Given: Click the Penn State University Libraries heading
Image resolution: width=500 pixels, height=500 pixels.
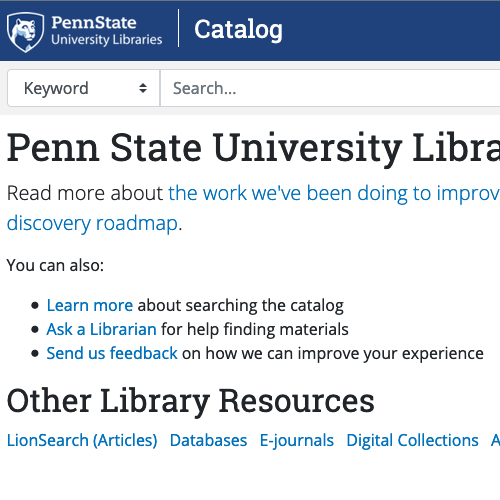Looking at the screenshot, I should pyautogui.click(x=253, y=148).
